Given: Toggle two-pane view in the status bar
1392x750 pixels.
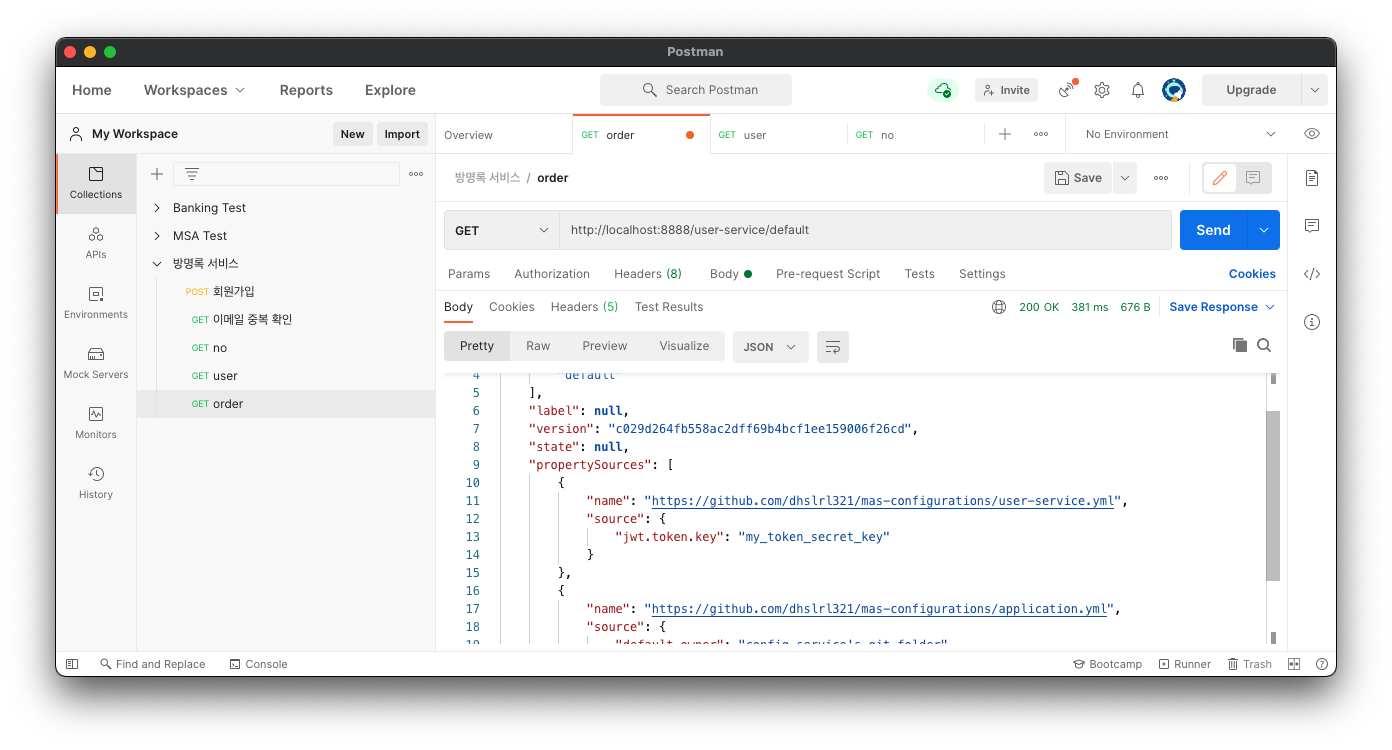Looking at the screenshot, I should [x=1294, y=664].
